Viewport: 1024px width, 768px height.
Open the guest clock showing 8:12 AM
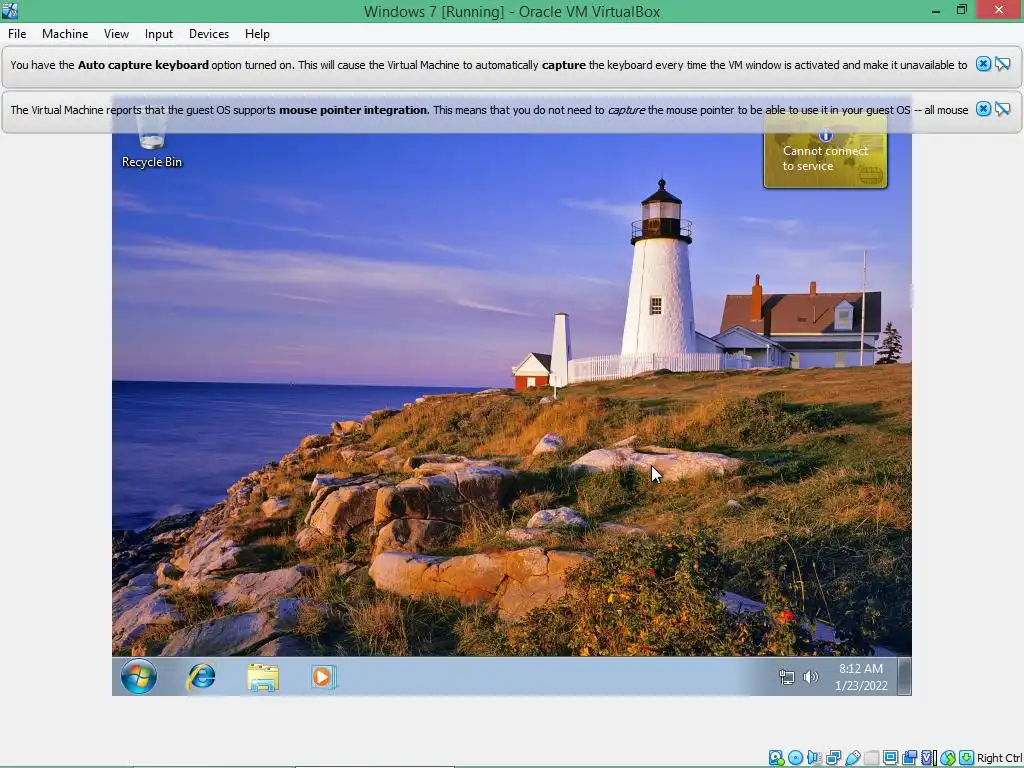(861, 677)
